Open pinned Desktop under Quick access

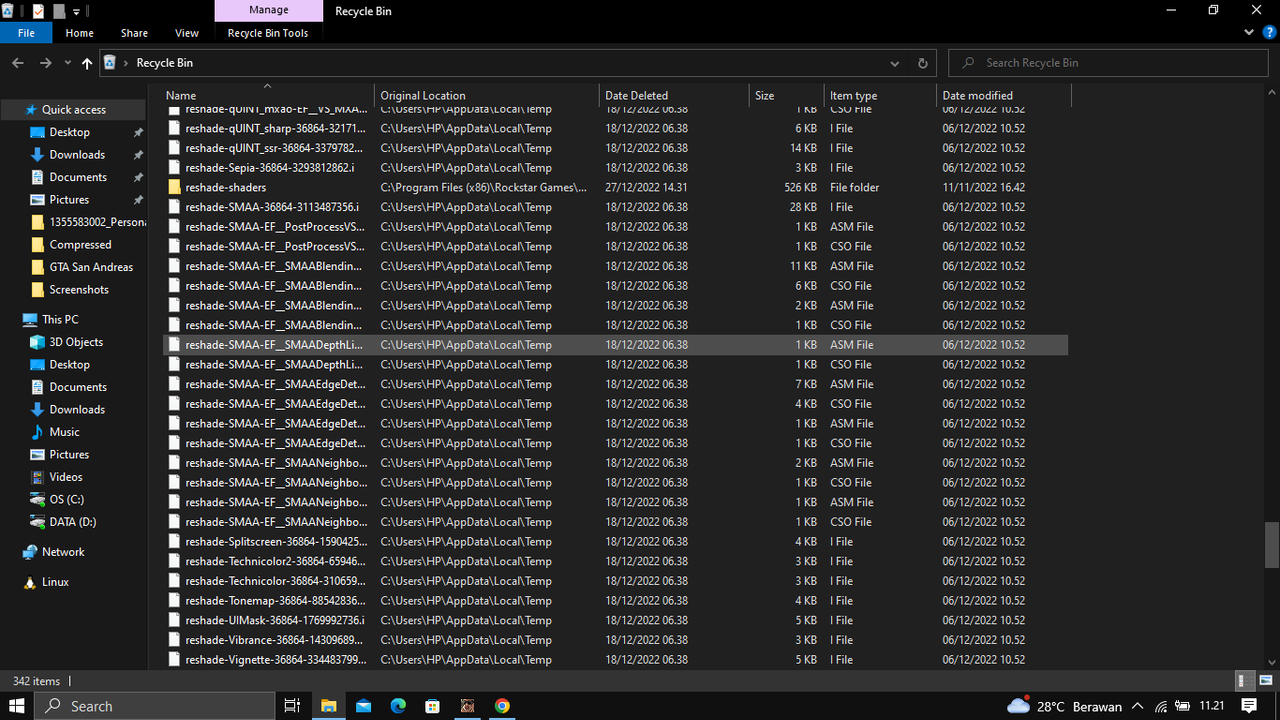click(69, 132)
